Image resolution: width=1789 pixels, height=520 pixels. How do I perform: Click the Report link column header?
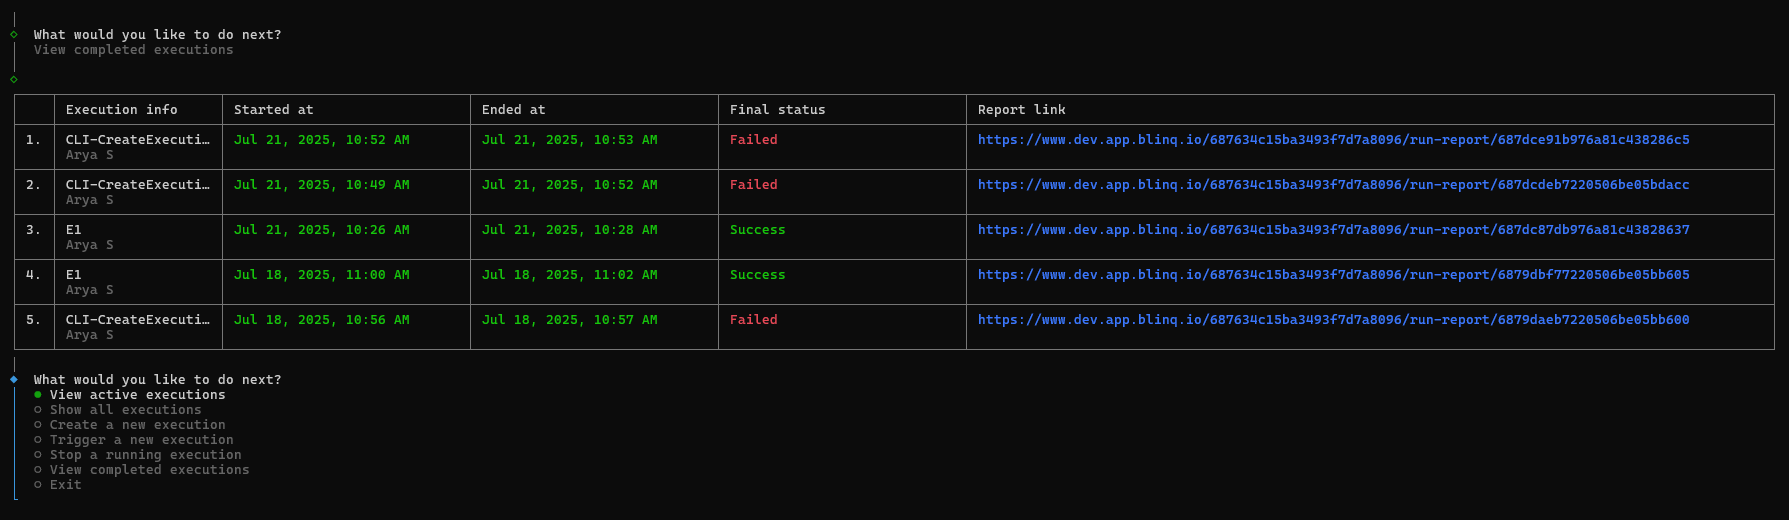coord(1021,110)
